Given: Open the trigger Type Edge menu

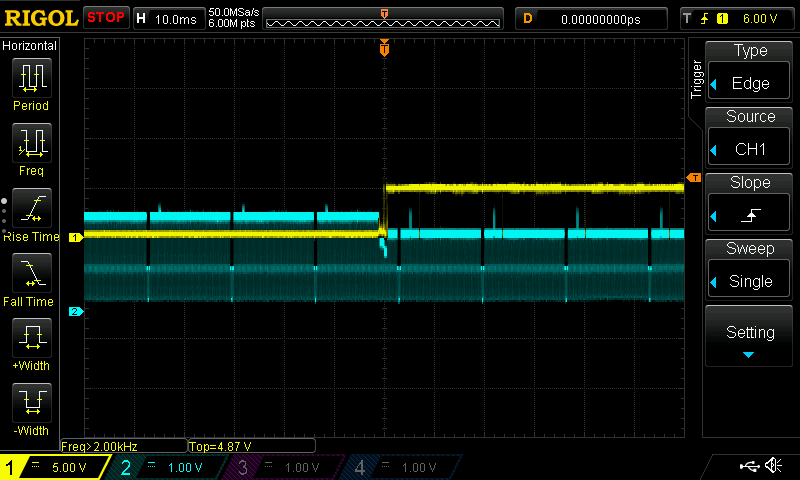Looking at the screenshot, I should tap(750, 72).
